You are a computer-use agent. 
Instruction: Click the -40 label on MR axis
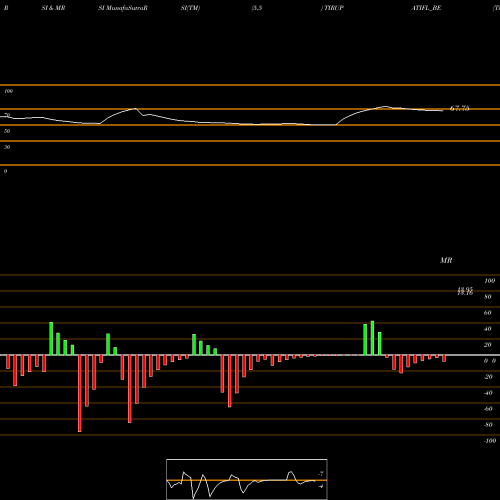pyautogui.click(x=488, y=393)
